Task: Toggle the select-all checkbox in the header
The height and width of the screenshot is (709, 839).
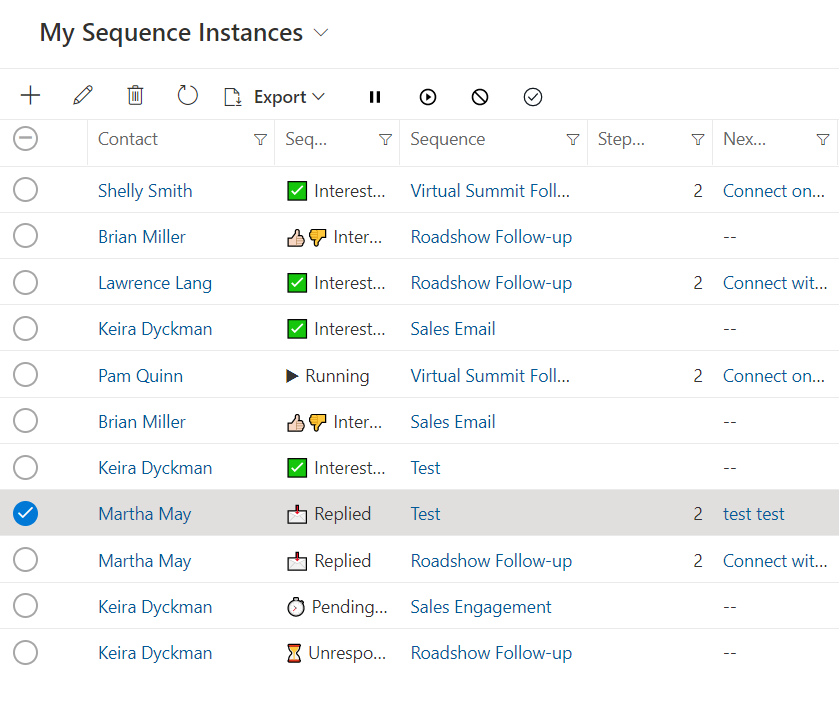Action: [x=25, y=139]
